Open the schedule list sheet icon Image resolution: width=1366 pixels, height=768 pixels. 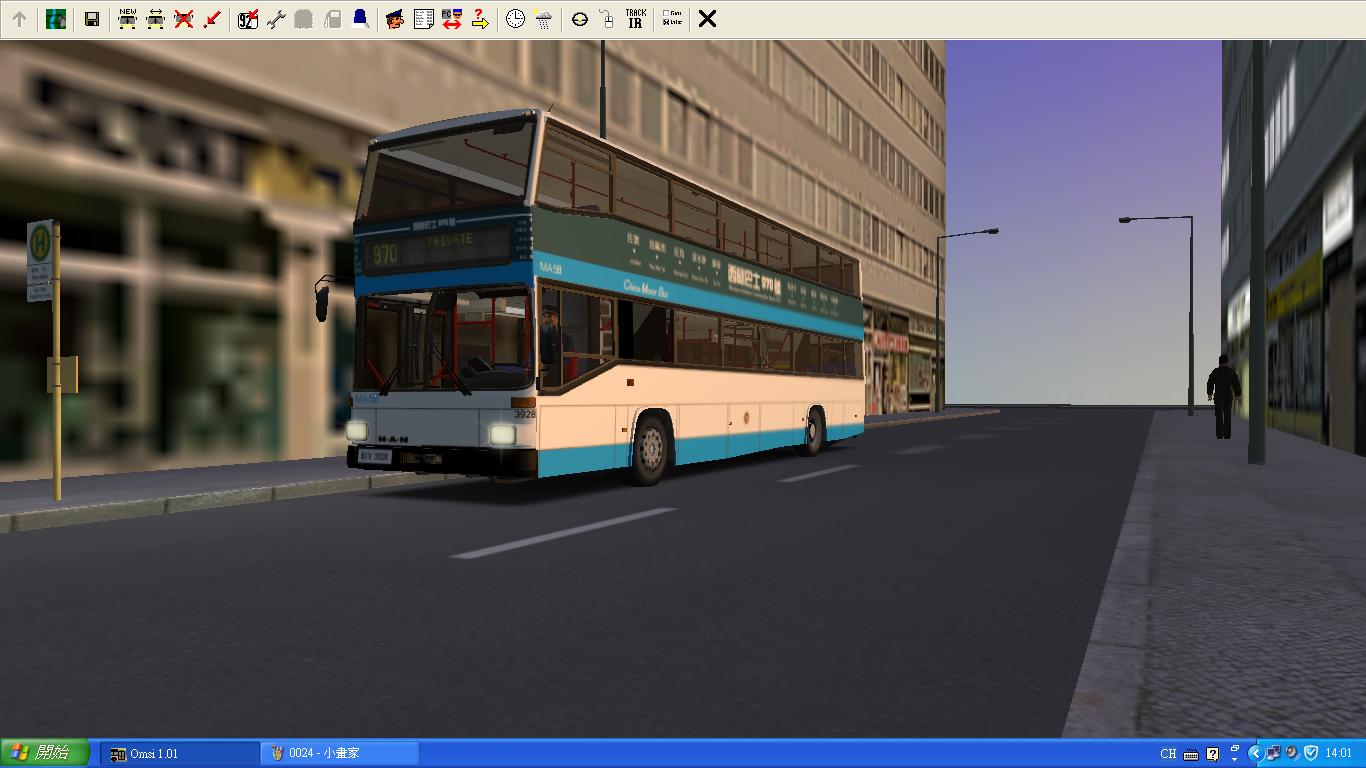[x=423, y=19]
